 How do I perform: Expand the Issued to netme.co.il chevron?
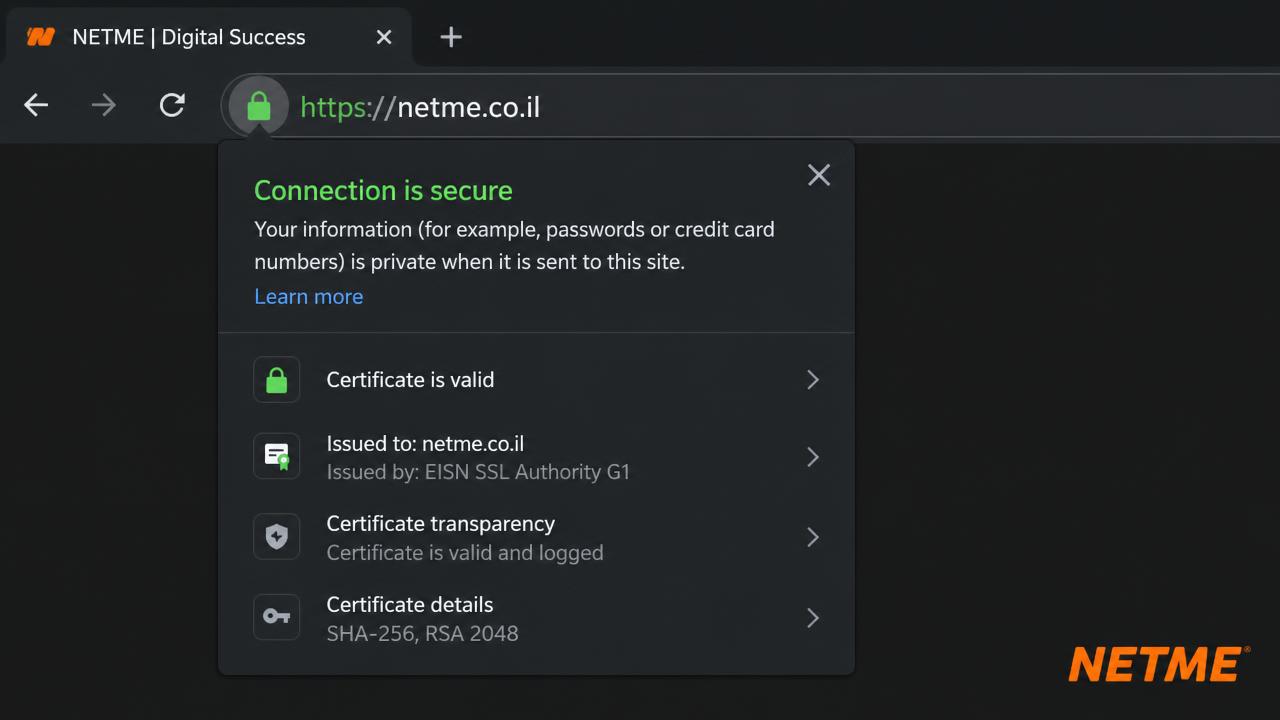(813, 457)
